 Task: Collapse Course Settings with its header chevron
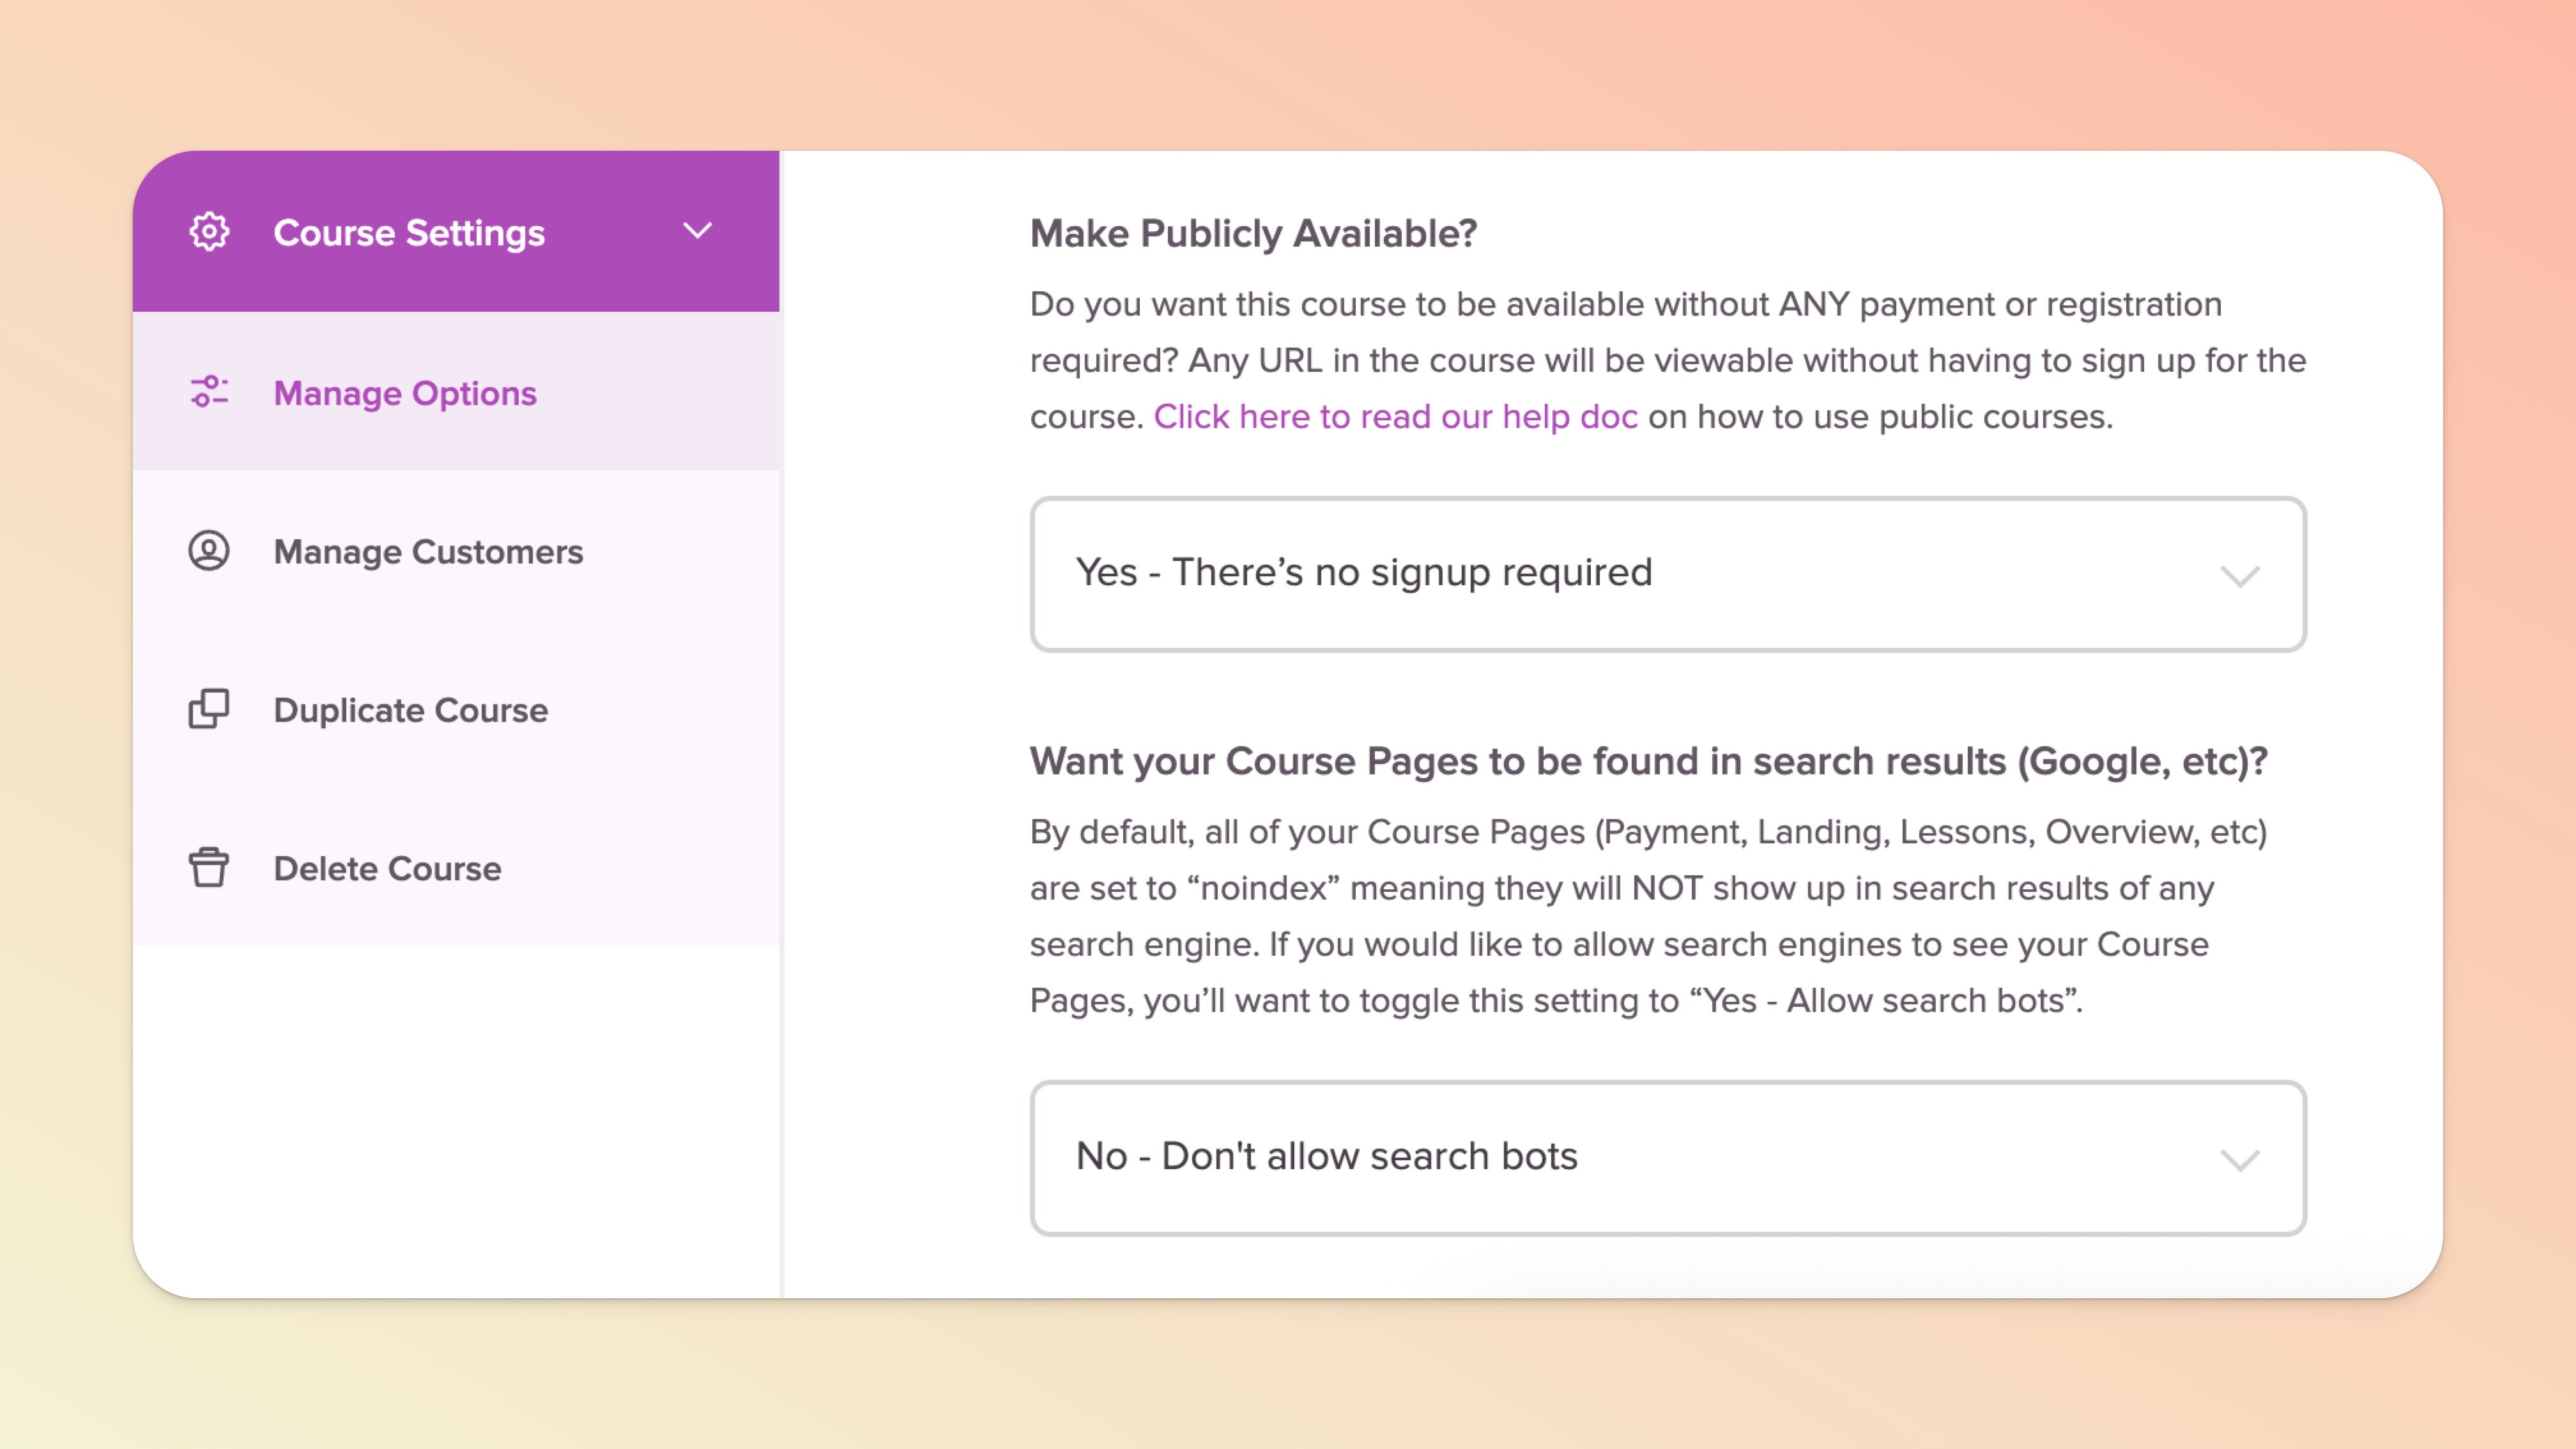(697, 231)
